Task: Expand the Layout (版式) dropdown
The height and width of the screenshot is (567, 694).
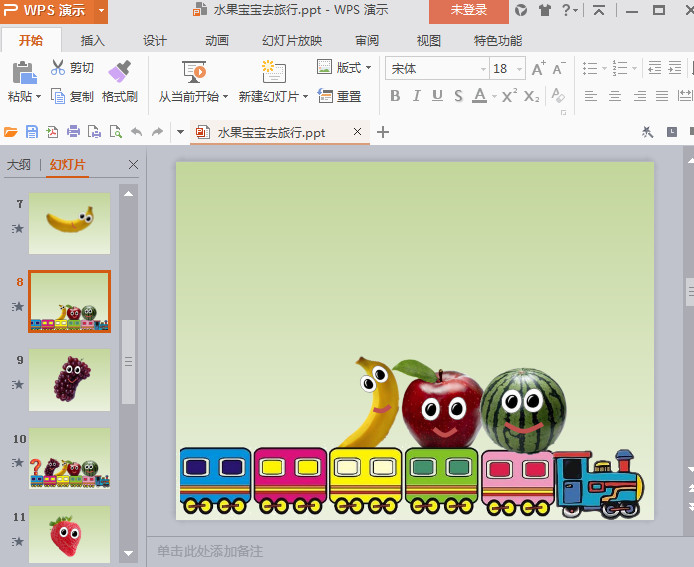Action: click(x=368, y=68)
